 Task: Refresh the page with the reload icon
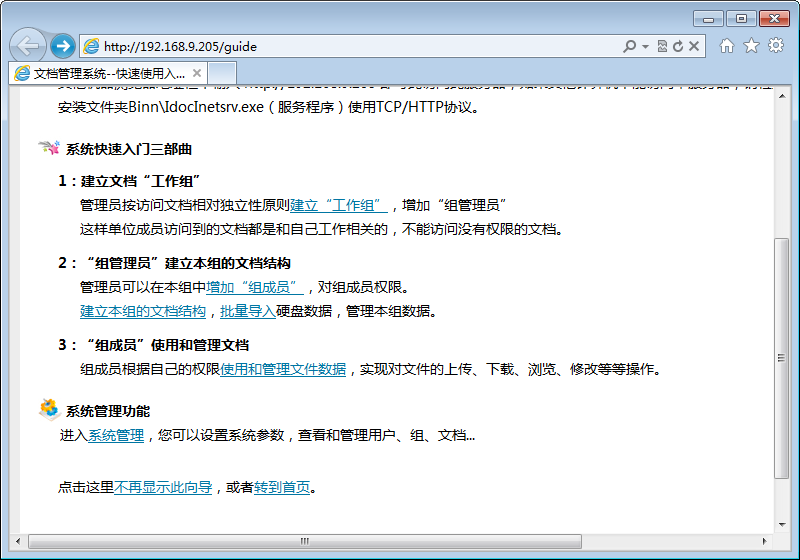678,46
